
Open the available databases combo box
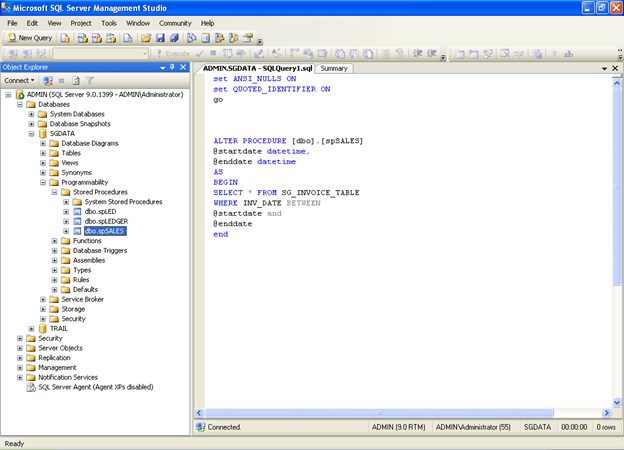[101, 53]
